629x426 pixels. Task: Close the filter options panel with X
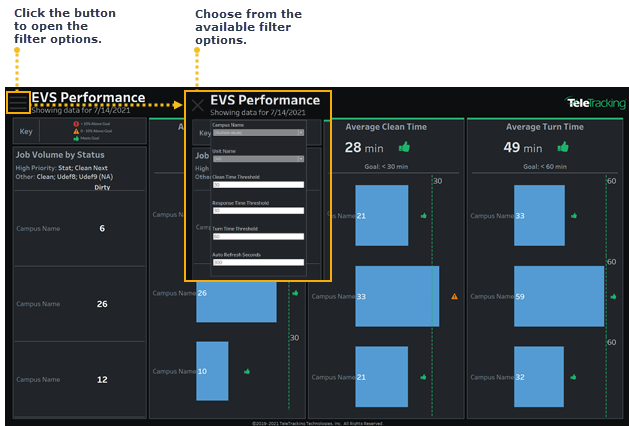(x=198, y=105)
